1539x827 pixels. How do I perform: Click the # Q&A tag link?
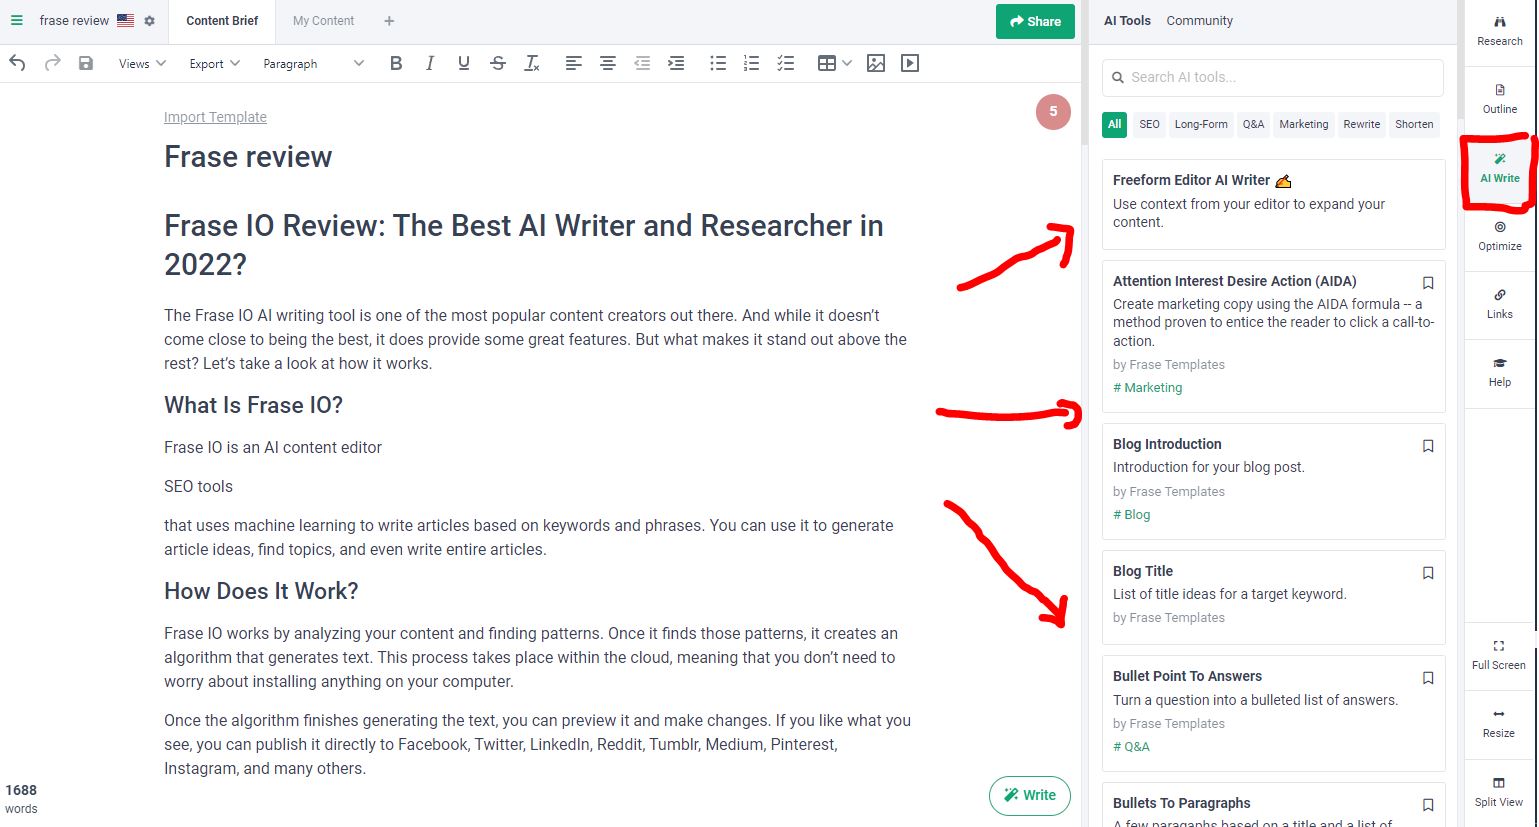pyautogui.click(x=1132, y=747)
